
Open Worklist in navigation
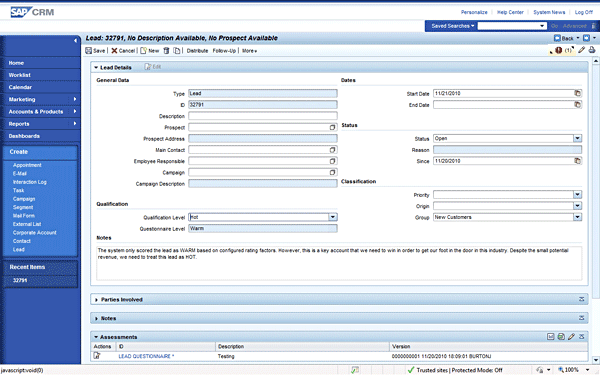coord(20,75)
